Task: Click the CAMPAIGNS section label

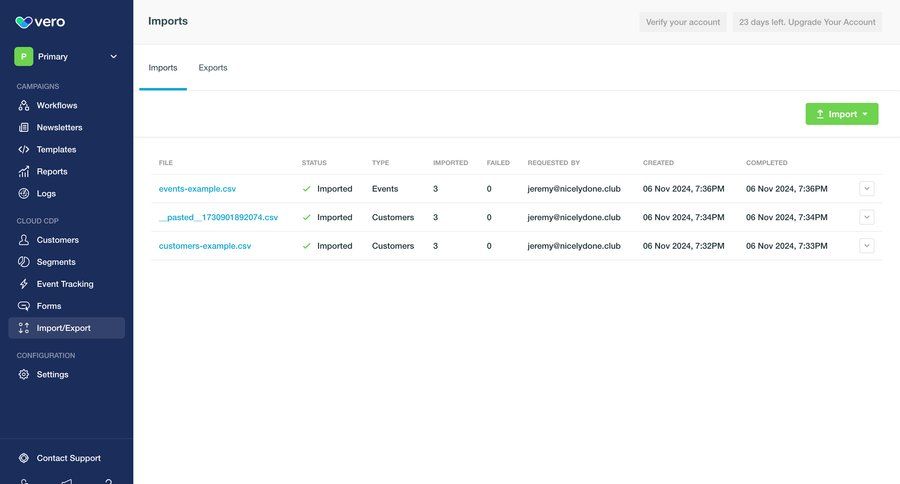Action: tap(38, 86)
